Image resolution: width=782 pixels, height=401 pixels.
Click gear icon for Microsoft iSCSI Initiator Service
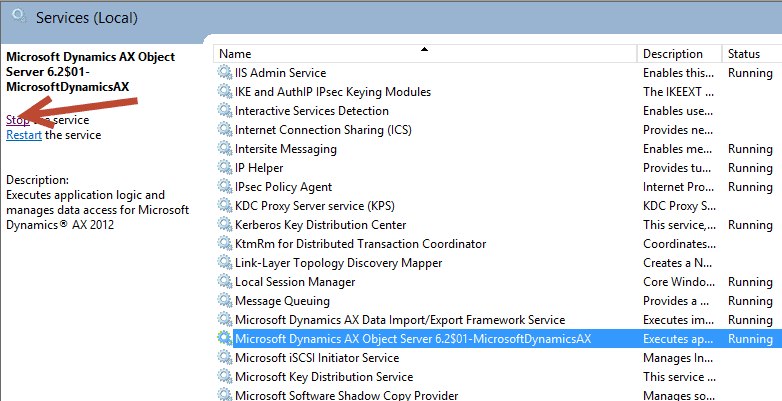pos(224,357)
